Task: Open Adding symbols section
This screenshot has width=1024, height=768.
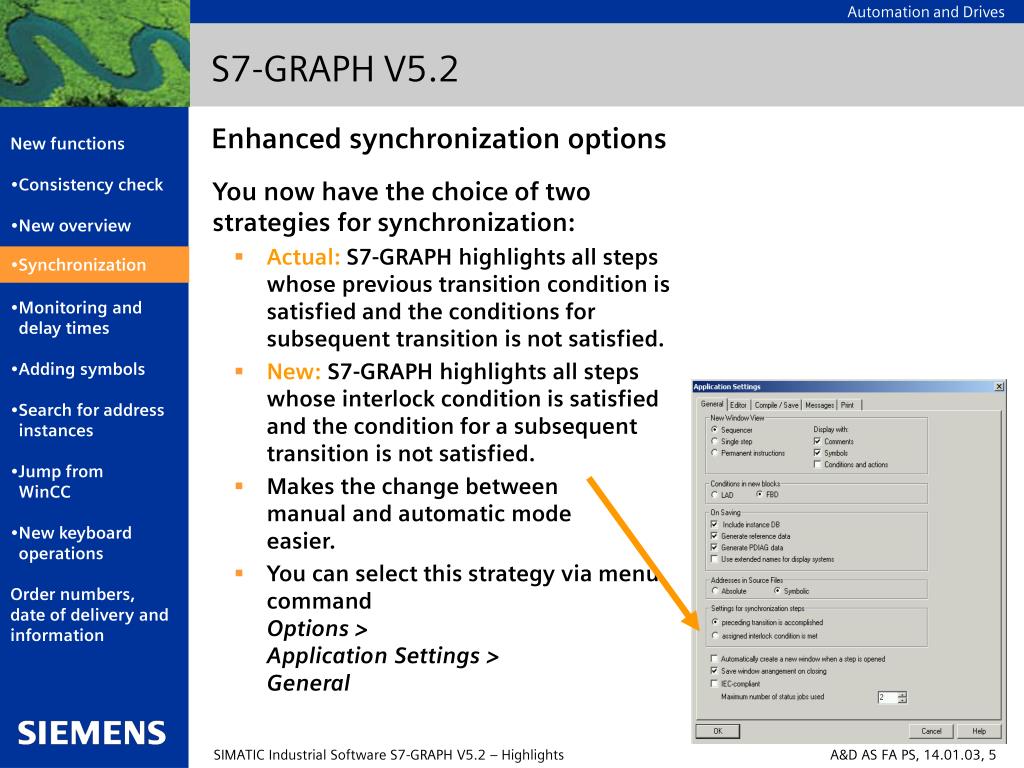Action: pyautogui.click(x=78, y=369)
